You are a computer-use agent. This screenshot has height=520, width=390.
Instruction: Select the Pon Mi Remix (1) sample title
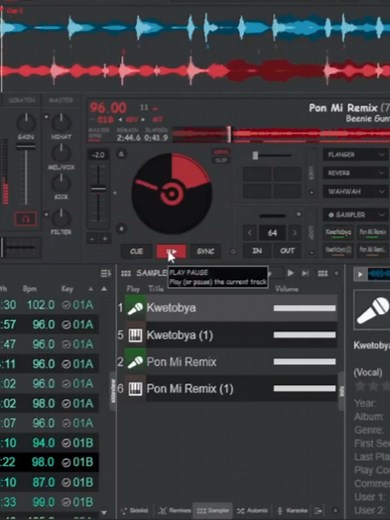coord(190,389)
